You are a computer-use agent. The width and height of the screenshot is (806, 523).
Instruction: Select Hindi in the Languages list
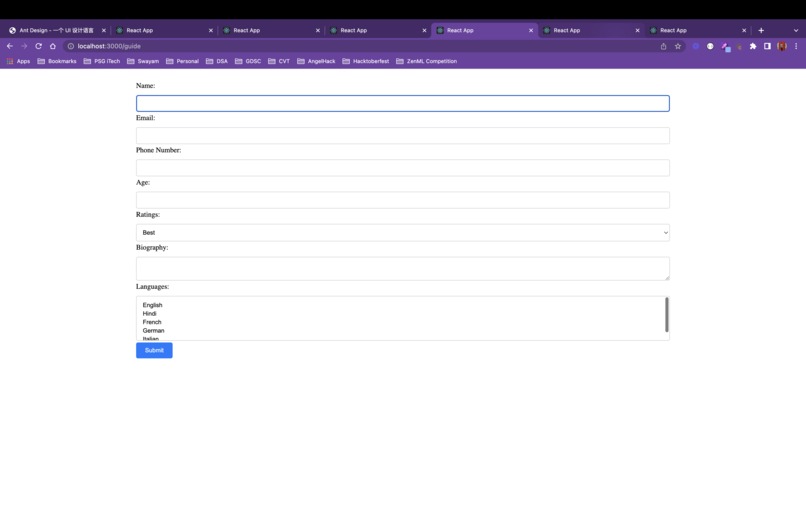(x=149, y=314)
